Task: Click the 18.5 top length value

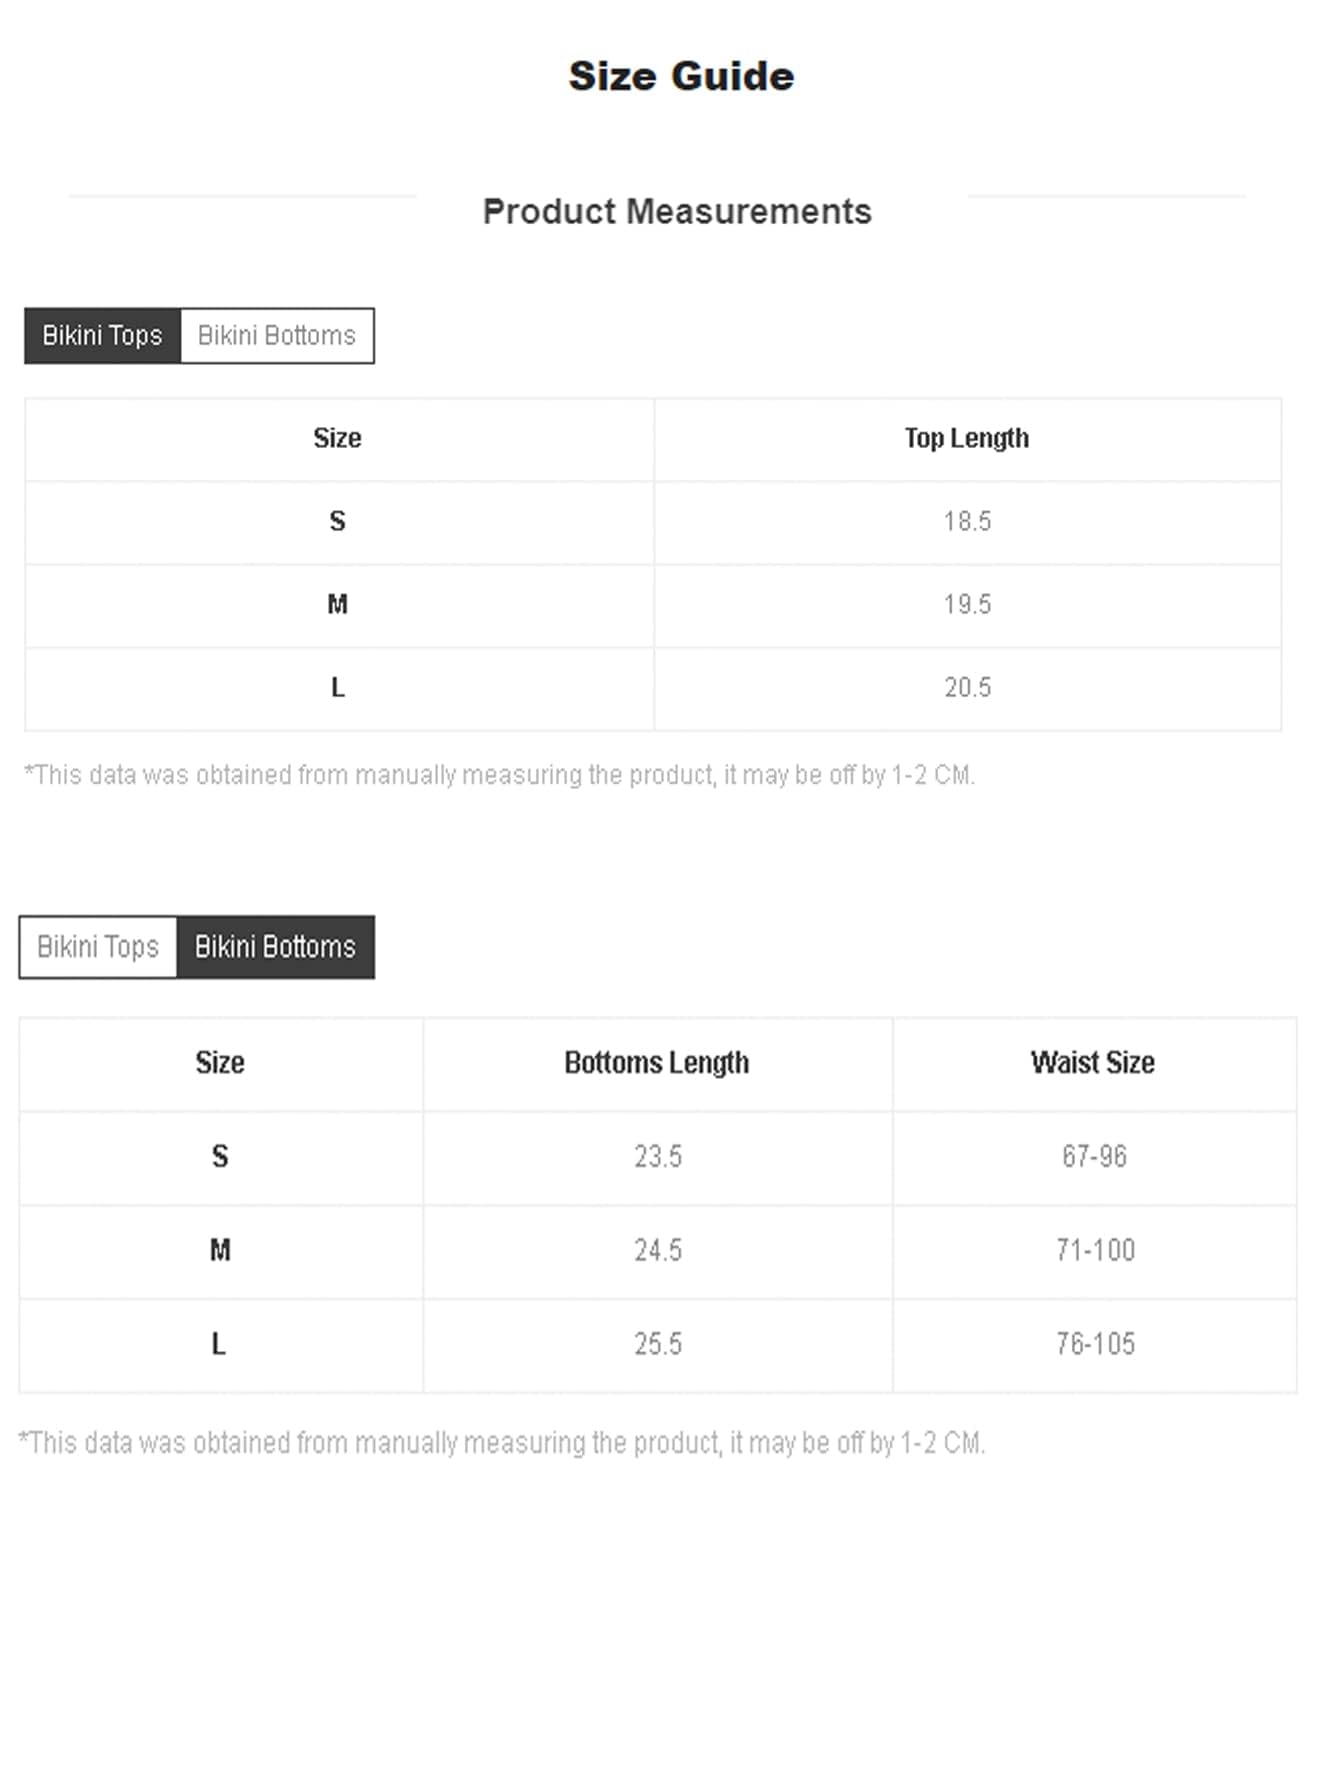Action: [x=967, y=522]
